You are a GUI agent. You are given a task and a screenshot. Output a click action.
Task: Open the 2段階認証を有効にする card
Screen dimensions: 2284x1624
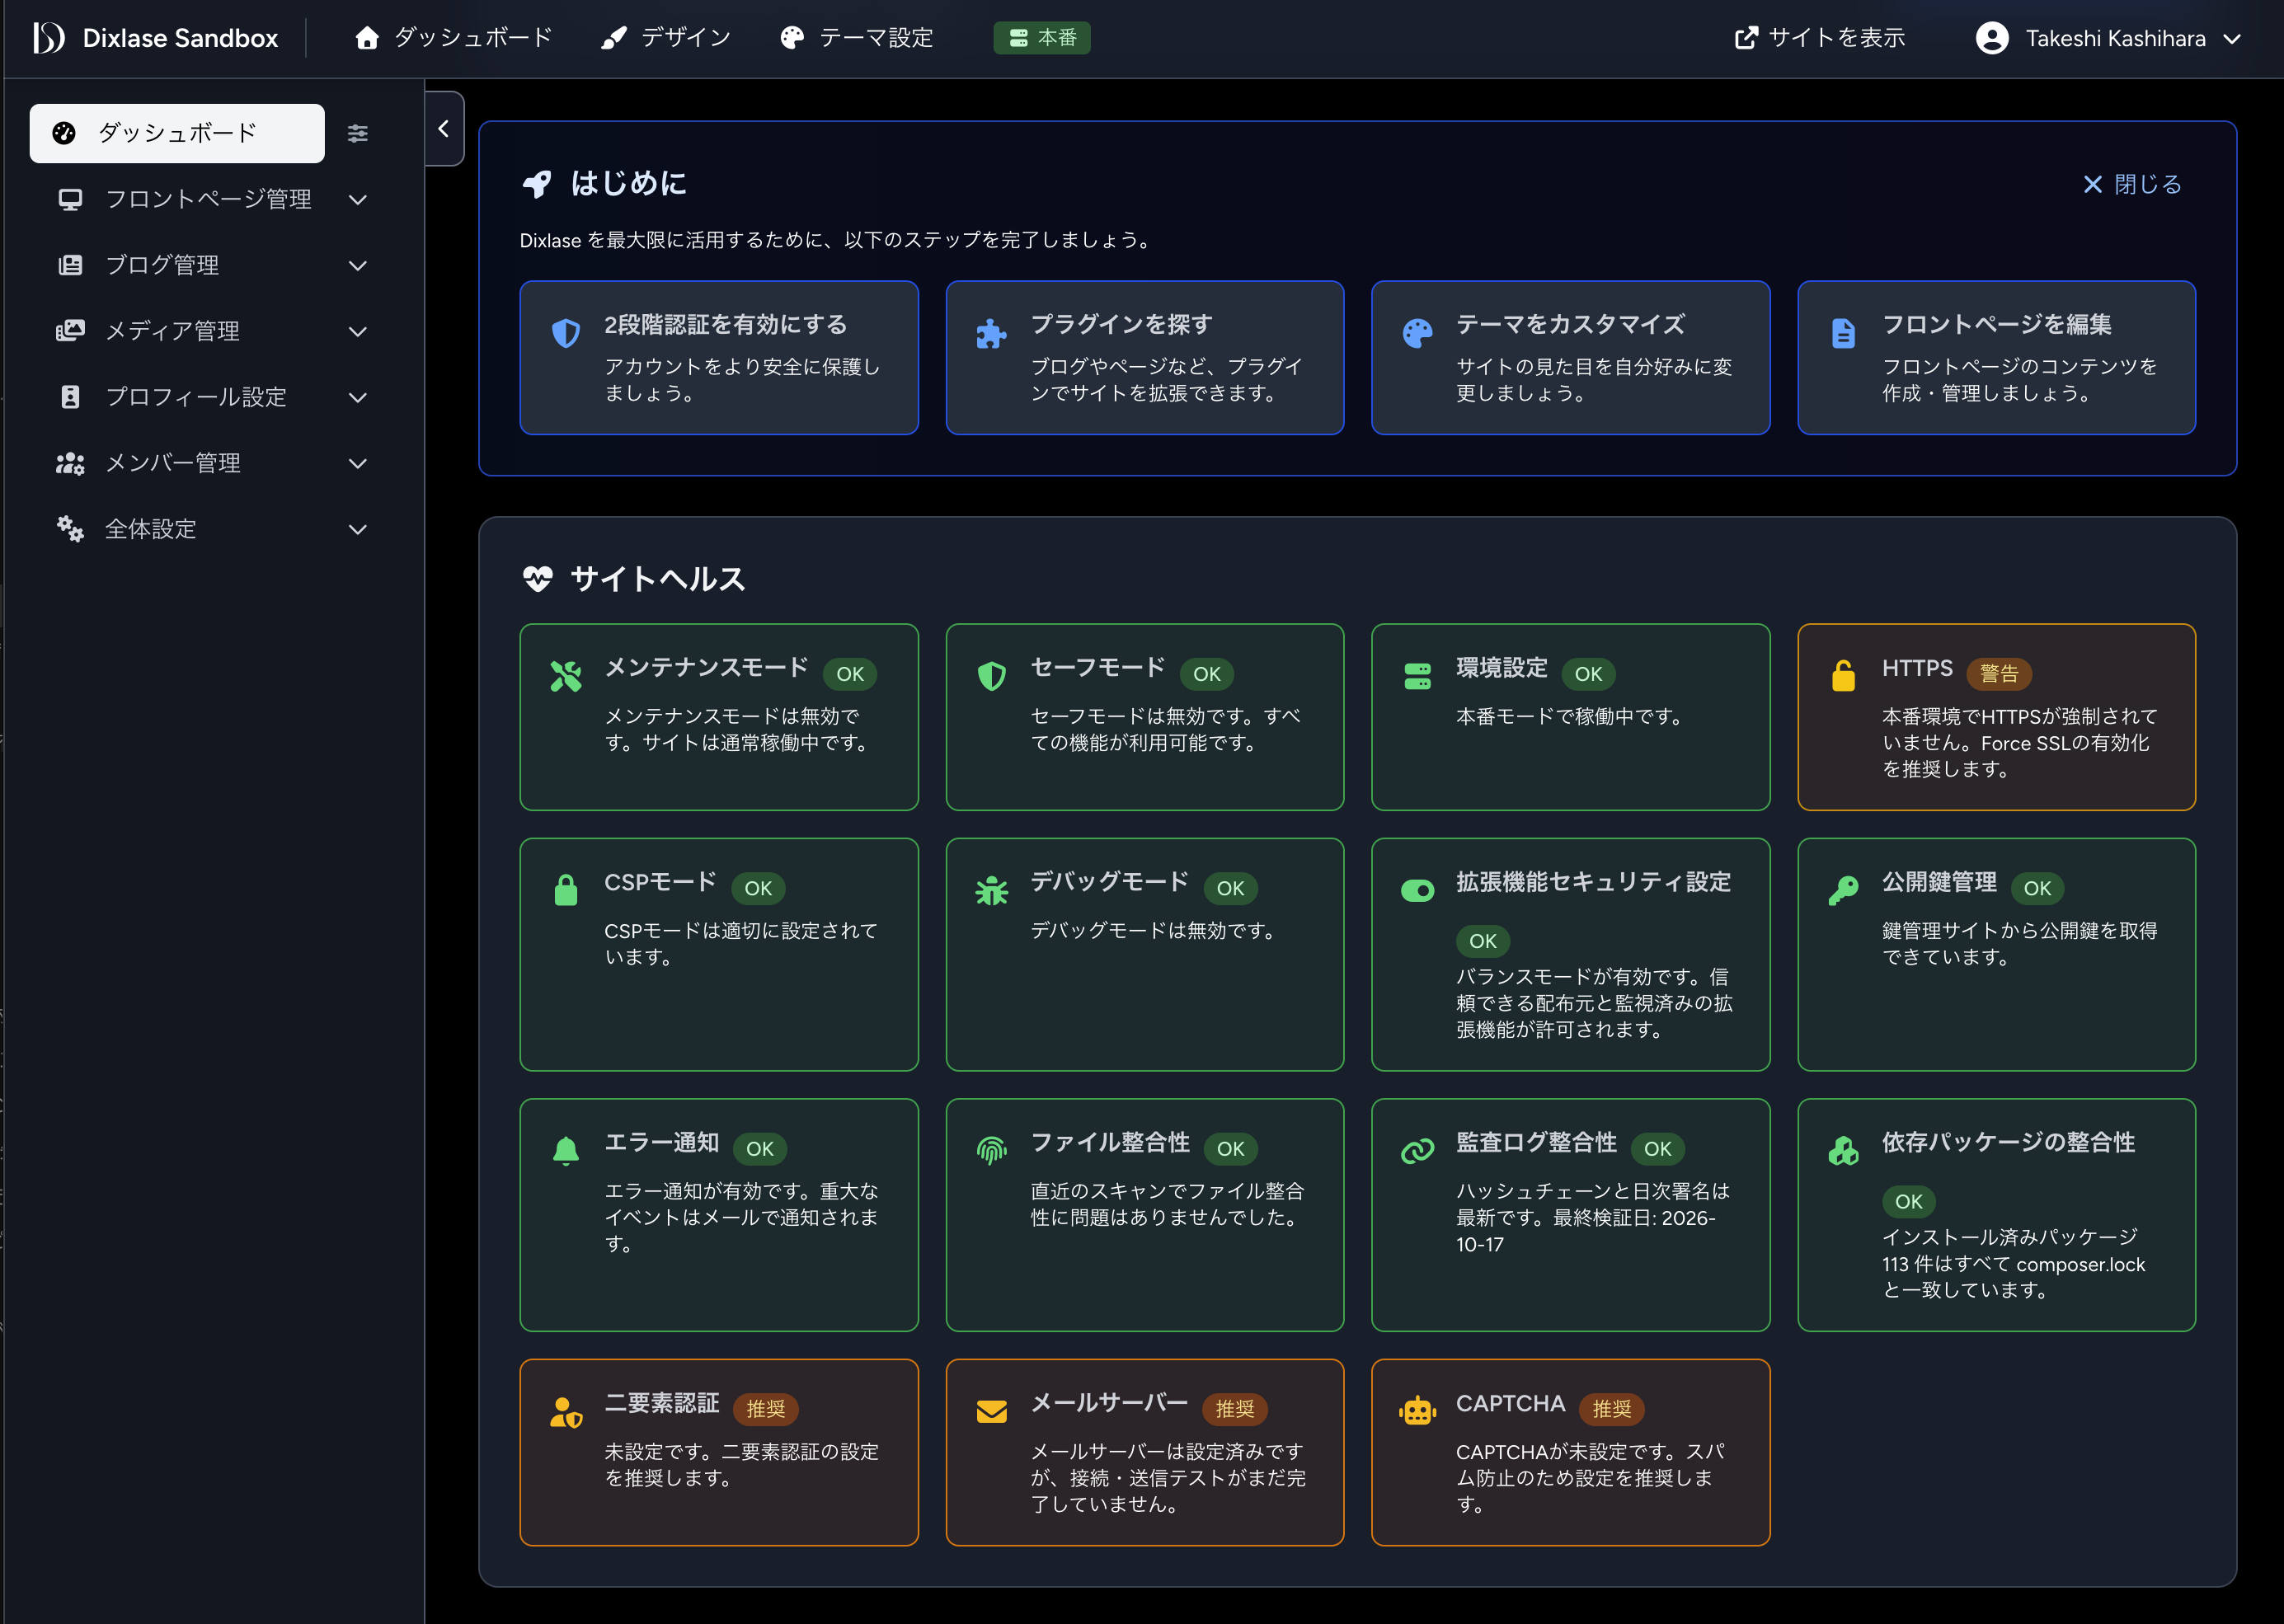pyautogui.click(x=719, y=358)
